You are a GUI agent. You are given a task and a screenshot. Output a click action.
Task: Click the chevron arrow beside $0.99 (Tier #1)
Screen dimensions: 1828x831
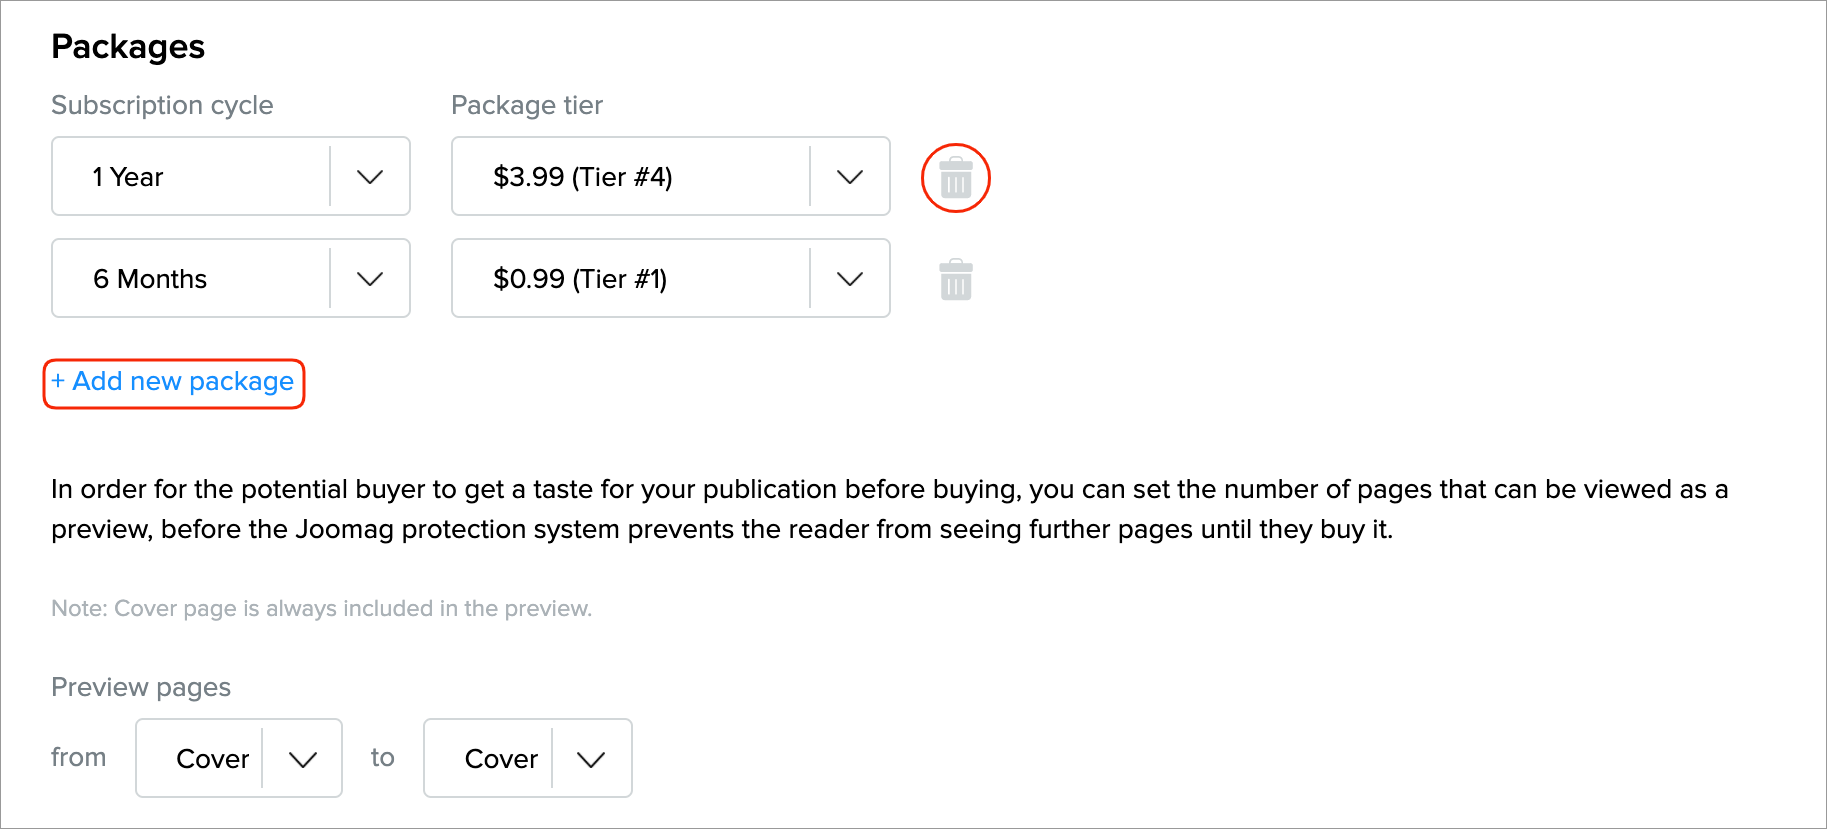point(849,279)
